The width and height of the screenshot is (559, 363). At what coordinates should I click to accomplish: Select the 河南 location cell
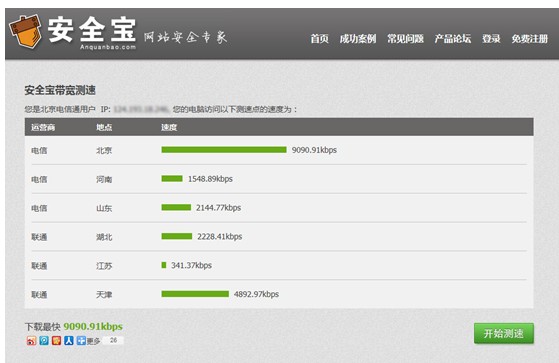[104, 179]
